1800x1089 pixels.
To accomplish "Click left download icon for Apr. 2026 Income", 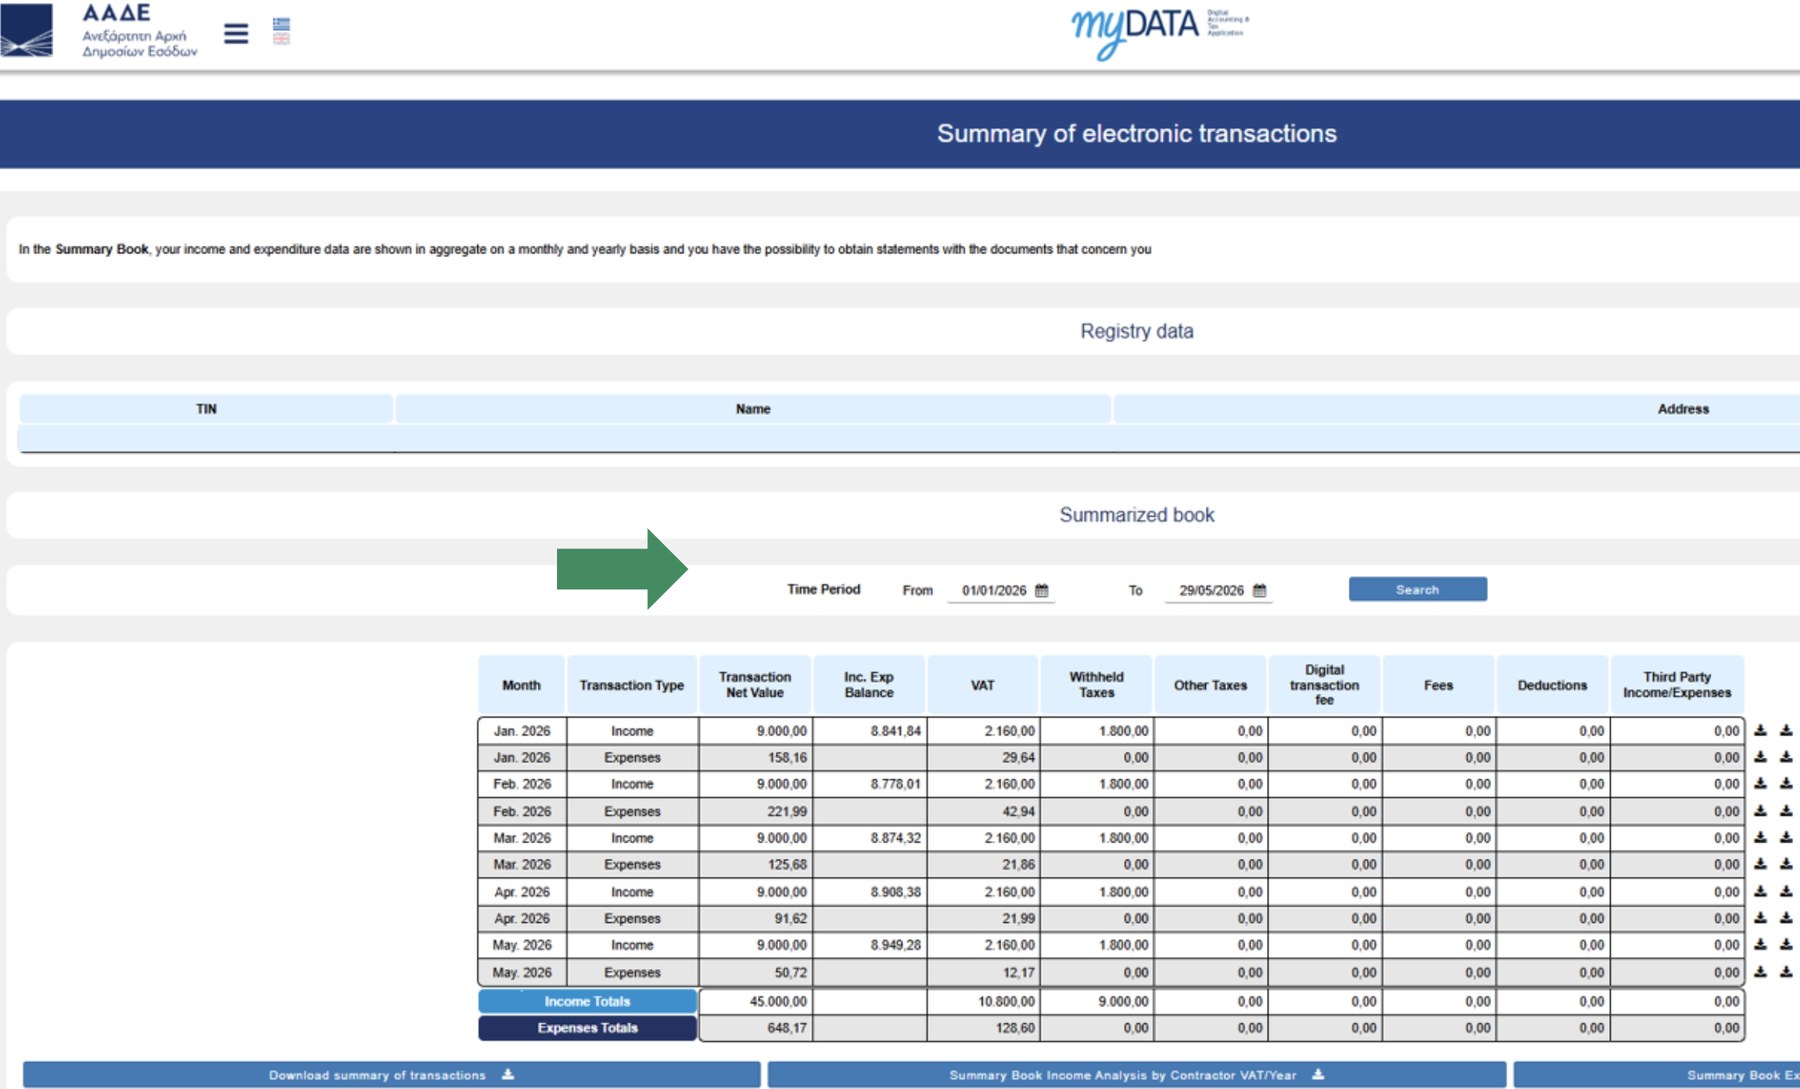I will (1760, 891).
